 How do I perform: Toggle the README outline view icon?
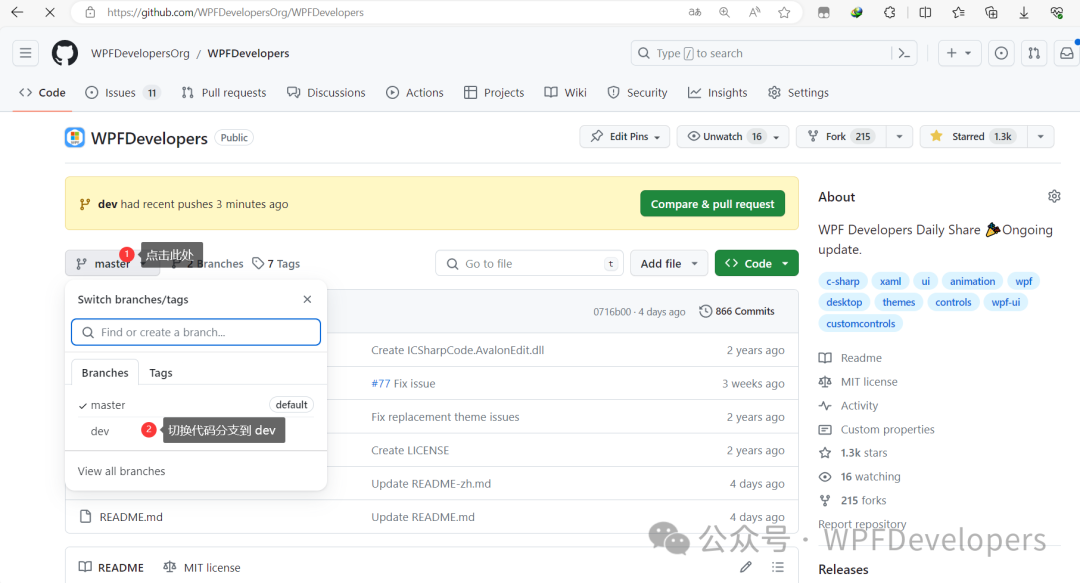778,566
